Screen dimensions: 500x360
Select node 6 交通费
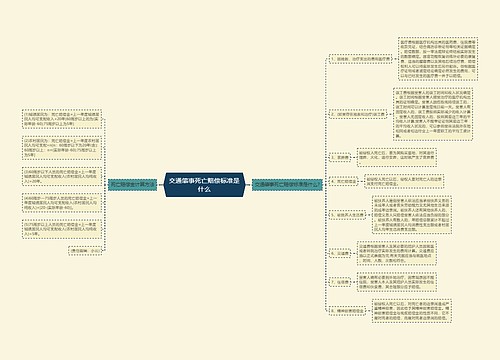[340, 253]
